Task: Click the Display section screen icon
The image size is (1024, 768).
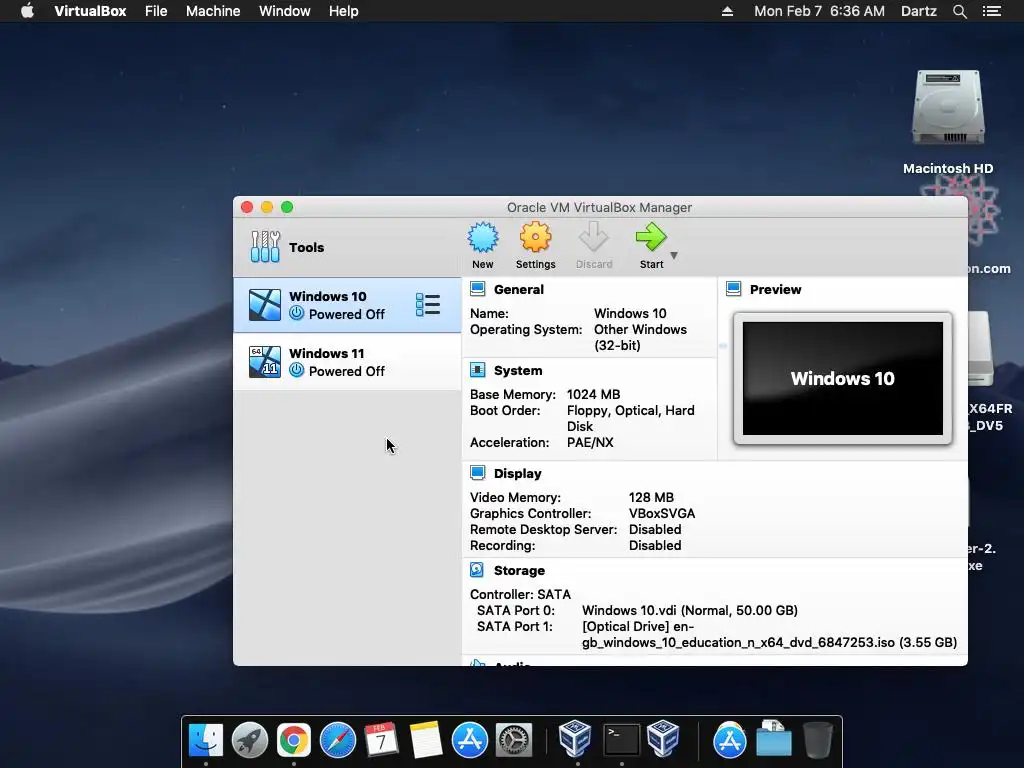Action: [x=477, y=473]
